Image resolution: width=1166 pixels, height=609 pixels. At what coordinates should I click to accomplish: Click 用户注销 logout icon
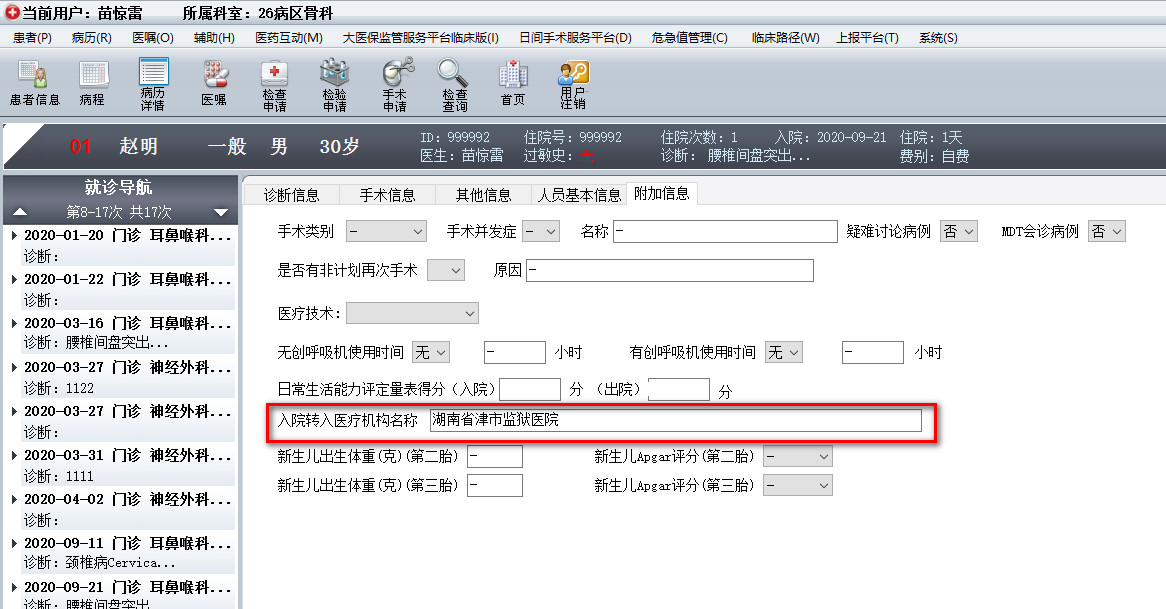coord(573,84)
